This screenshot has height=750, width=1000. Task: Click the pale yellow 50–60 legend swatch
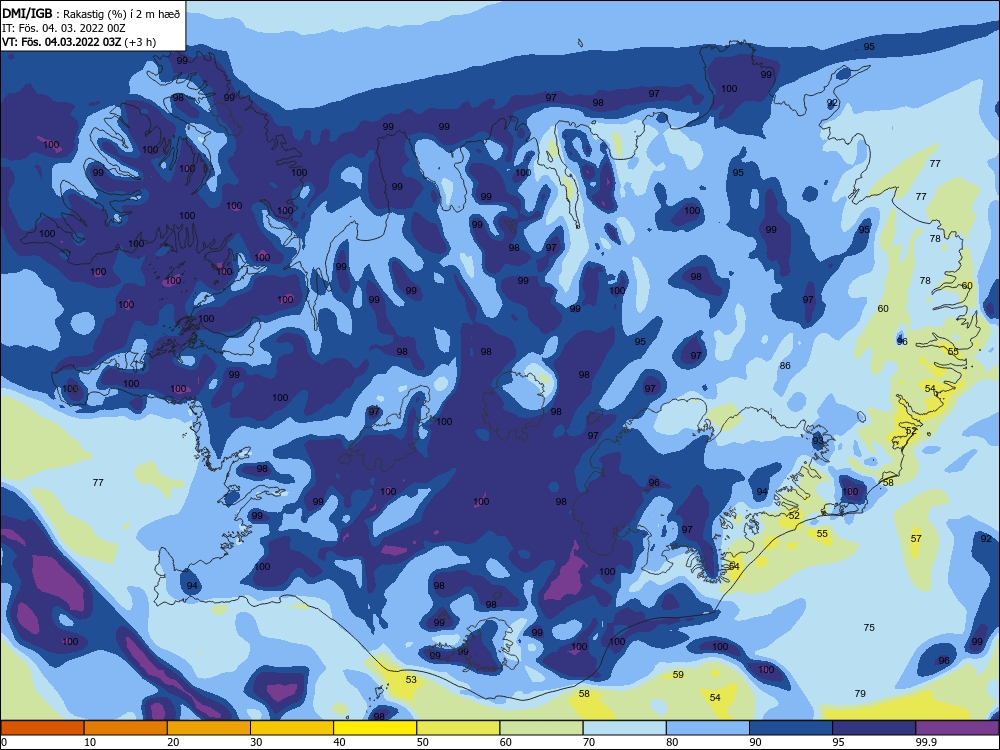[x=458, y=728]
